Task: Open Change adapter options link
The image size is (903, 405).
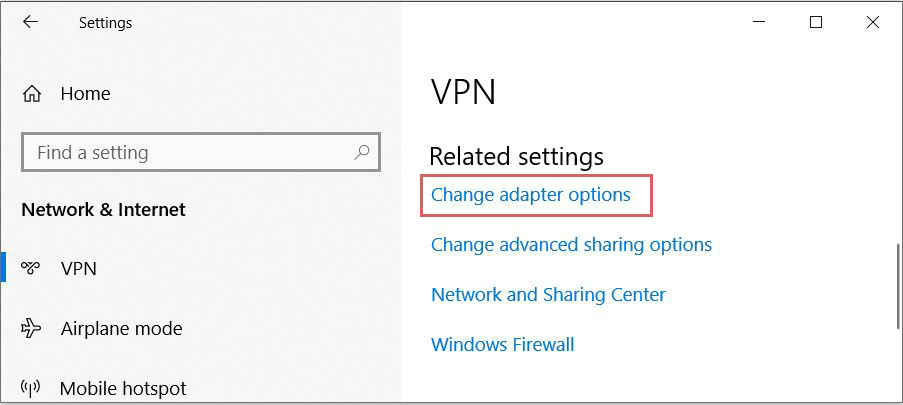Action: coord(530,195)
